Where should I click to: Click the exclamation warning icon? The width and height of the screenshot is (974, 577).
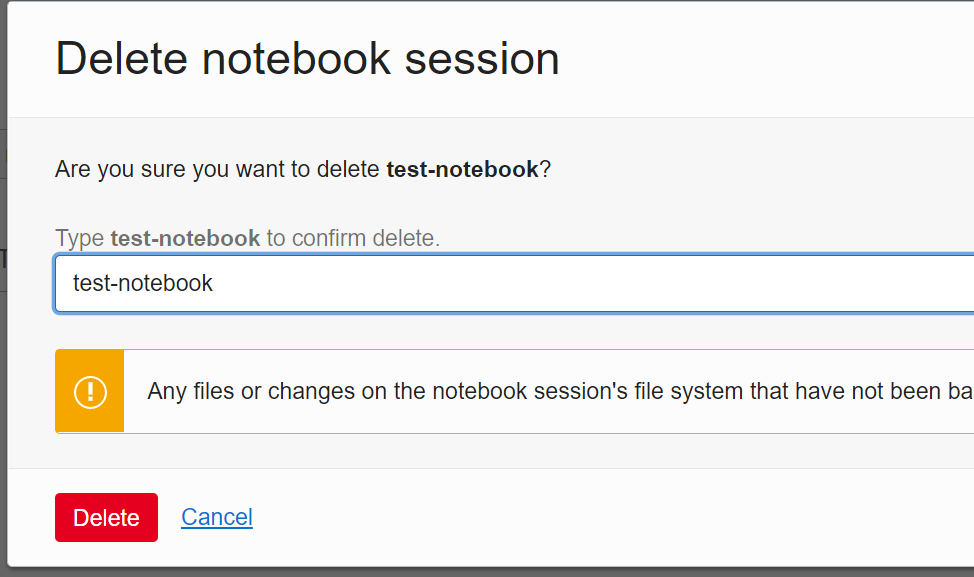(90, 392)
